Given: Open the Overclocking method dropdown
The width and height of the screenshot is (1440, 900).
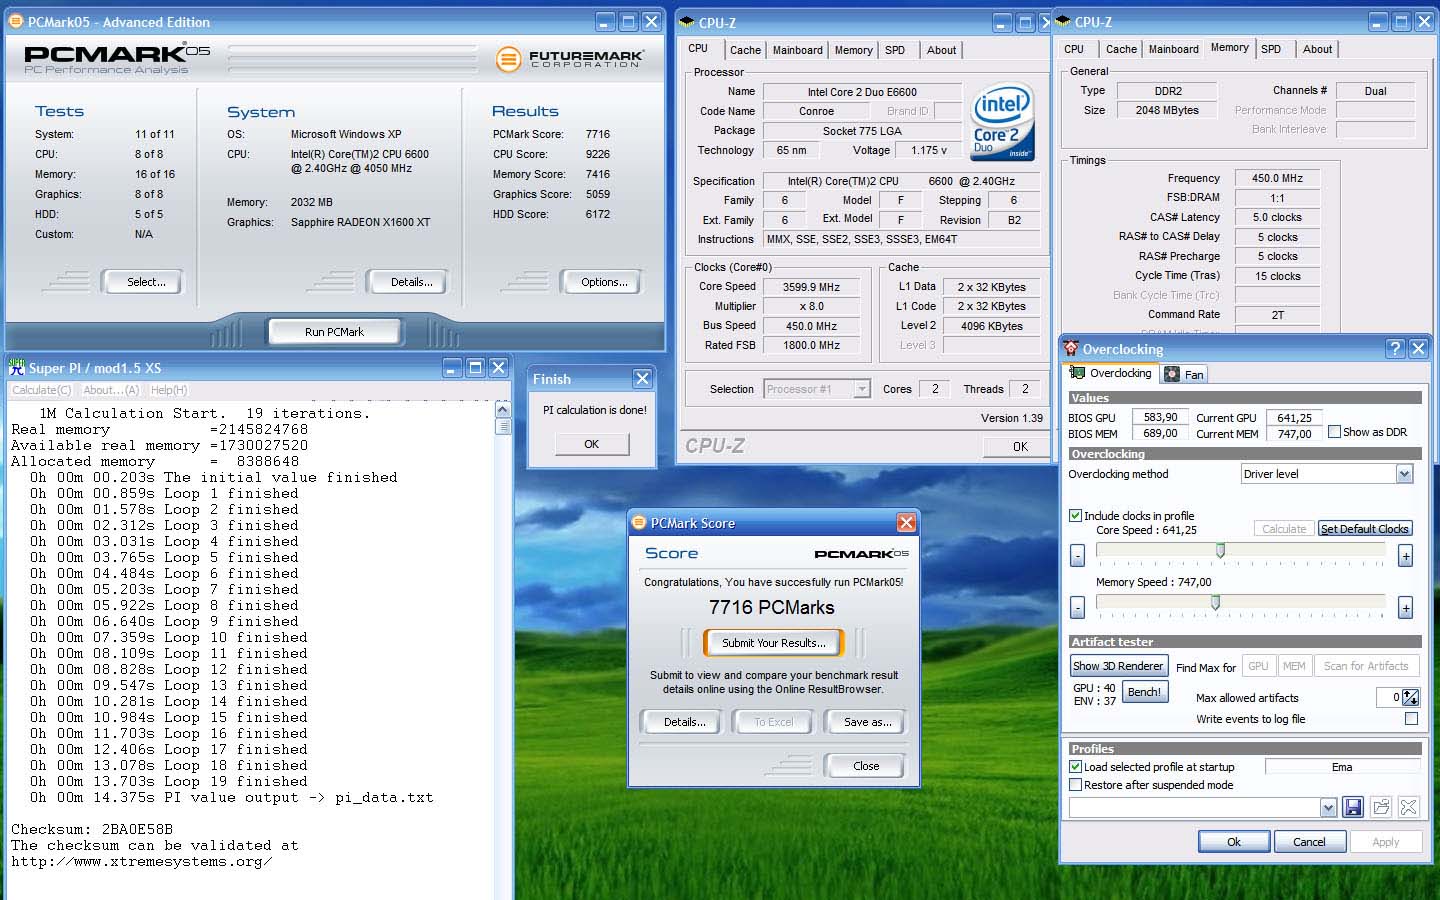Looking at the screenshot, I should (x=1404, y=474).
